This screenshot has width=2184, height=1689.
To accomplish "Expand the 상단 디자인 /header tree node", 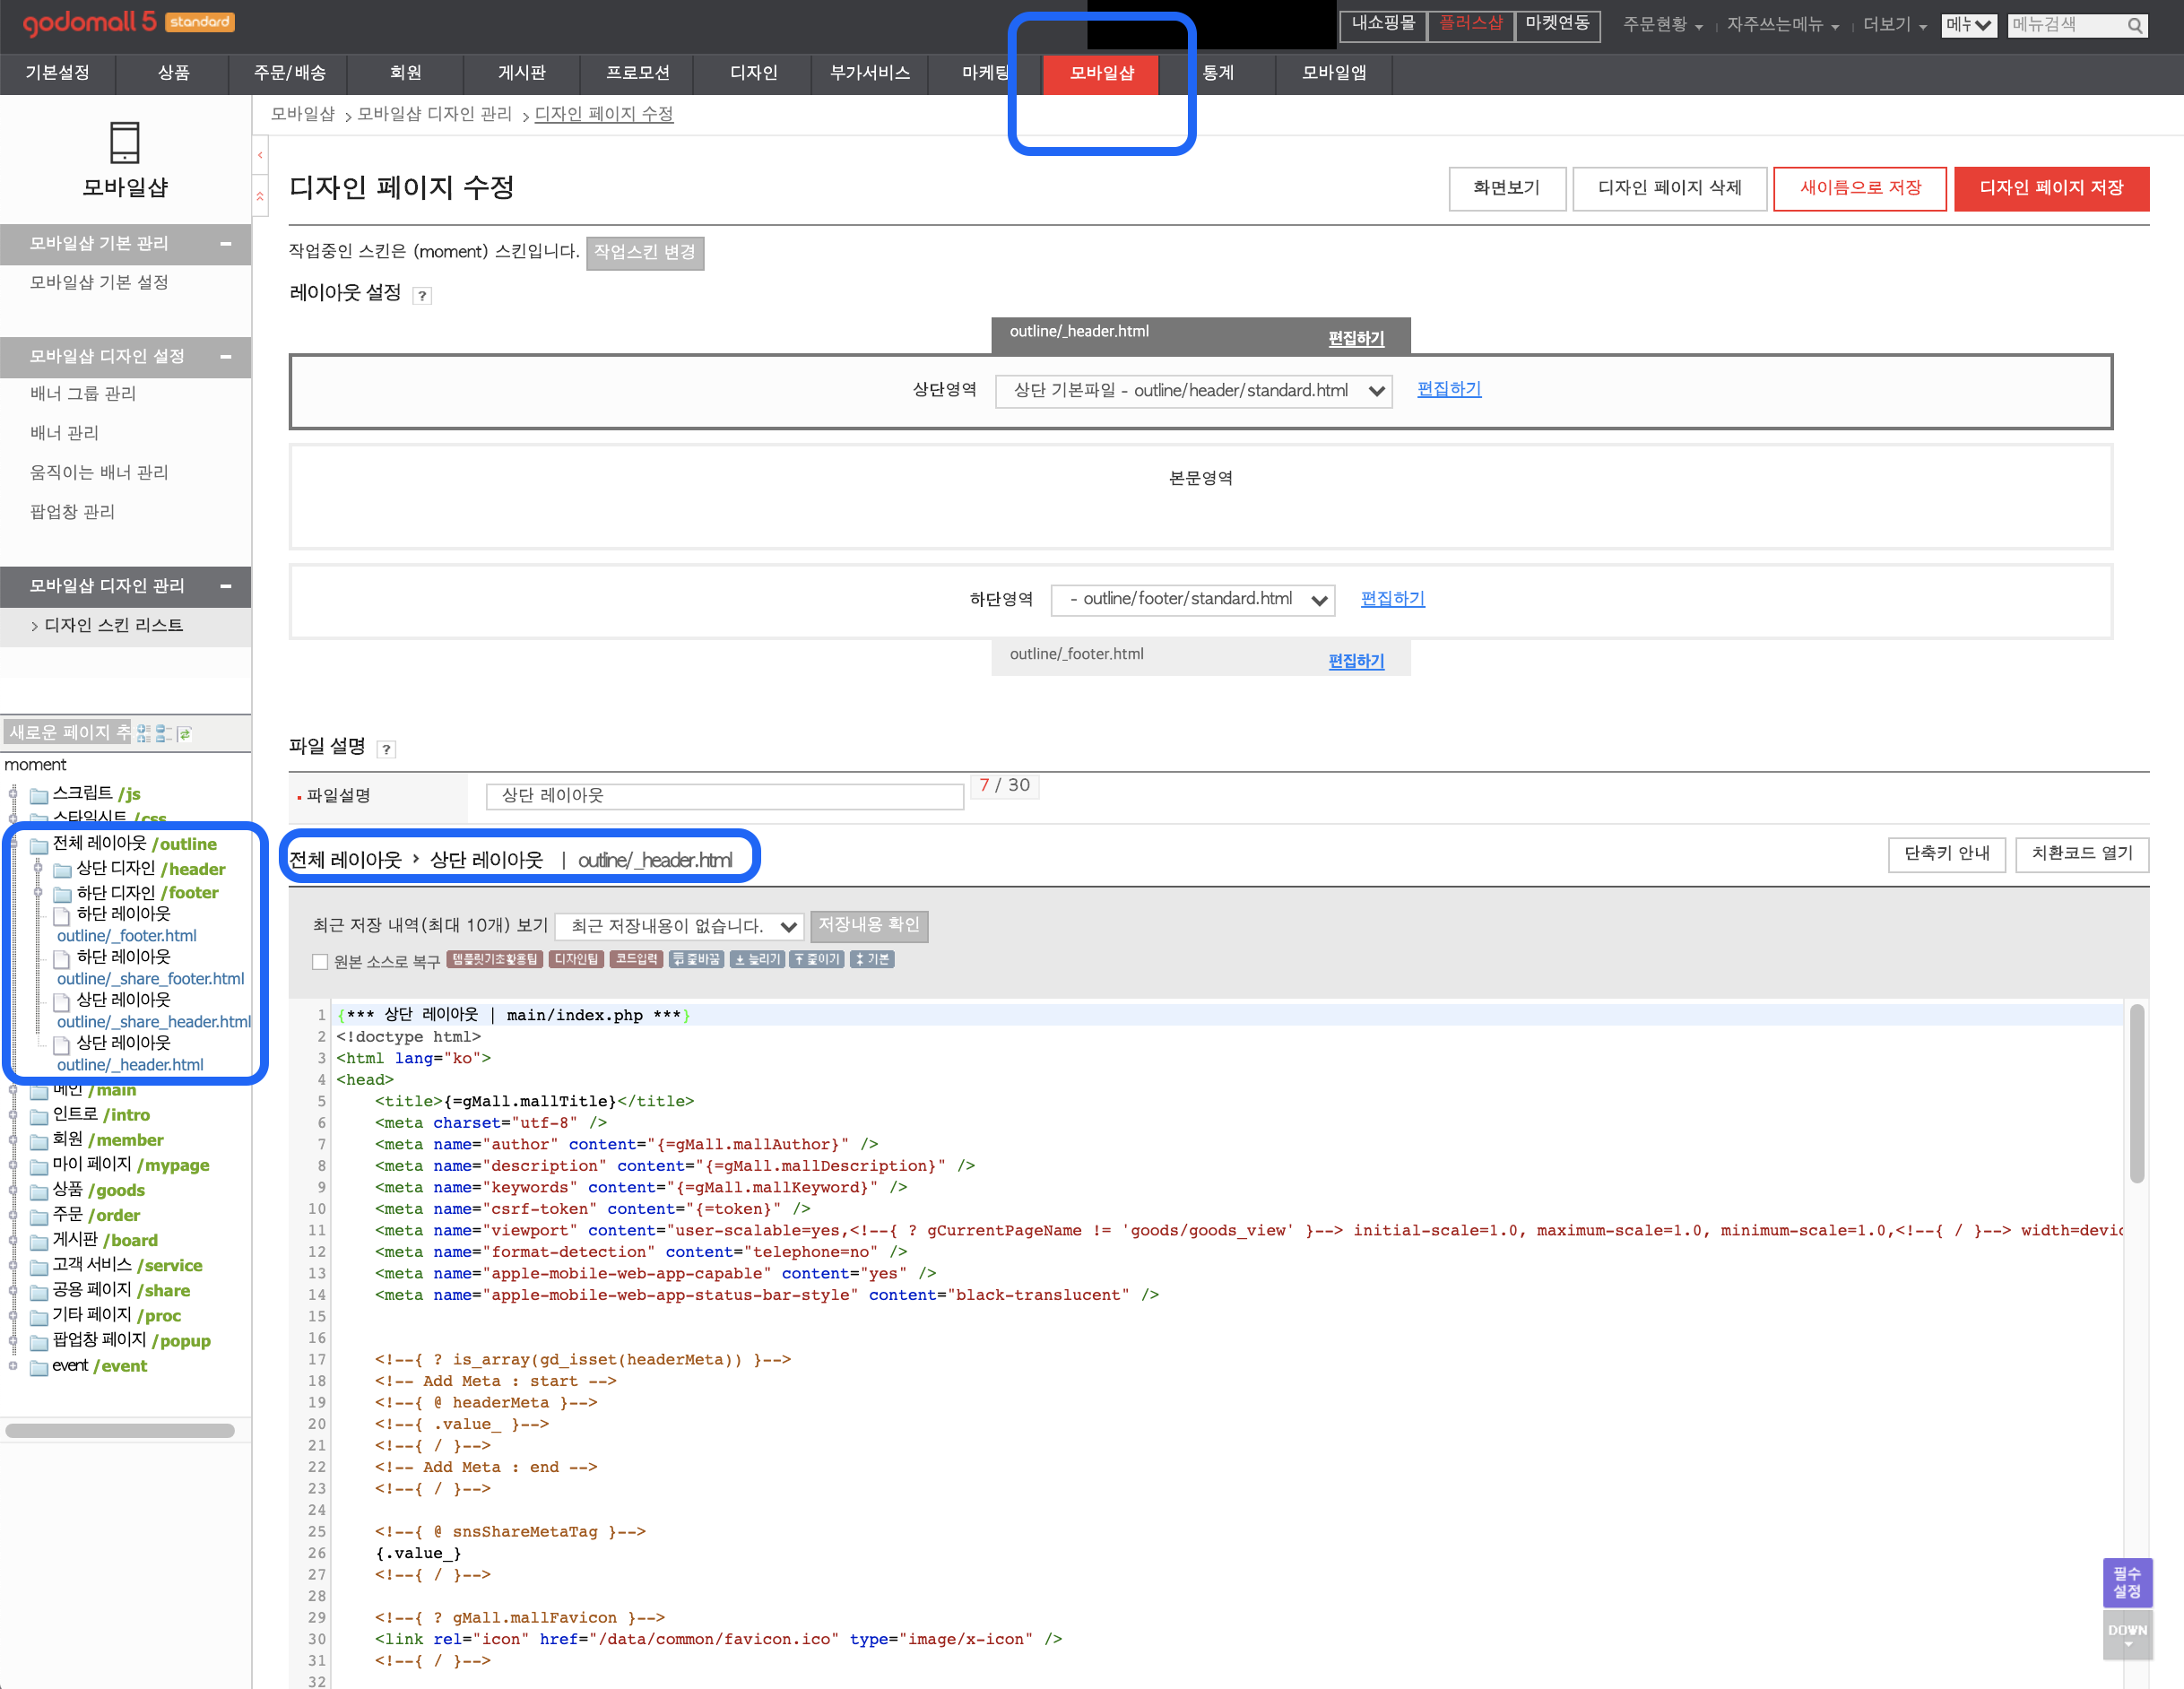I will 38,869.
